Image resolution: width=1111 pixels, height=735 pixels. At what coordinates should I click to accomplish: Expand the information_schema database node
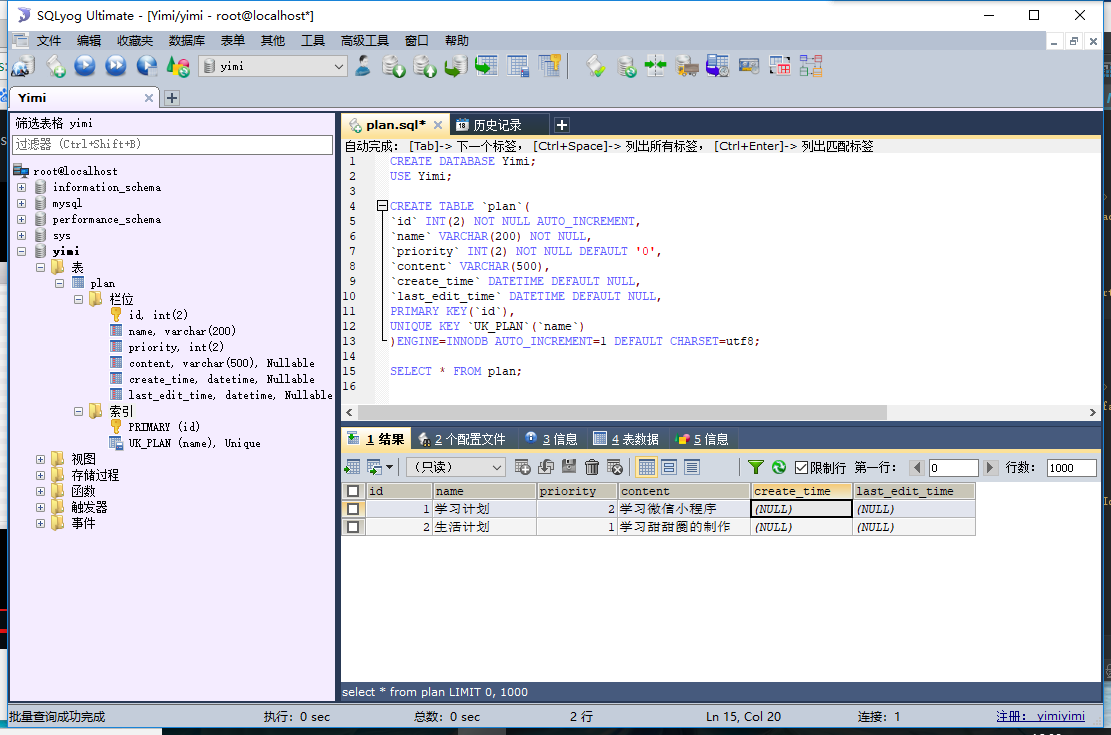[x=21, y=187]
